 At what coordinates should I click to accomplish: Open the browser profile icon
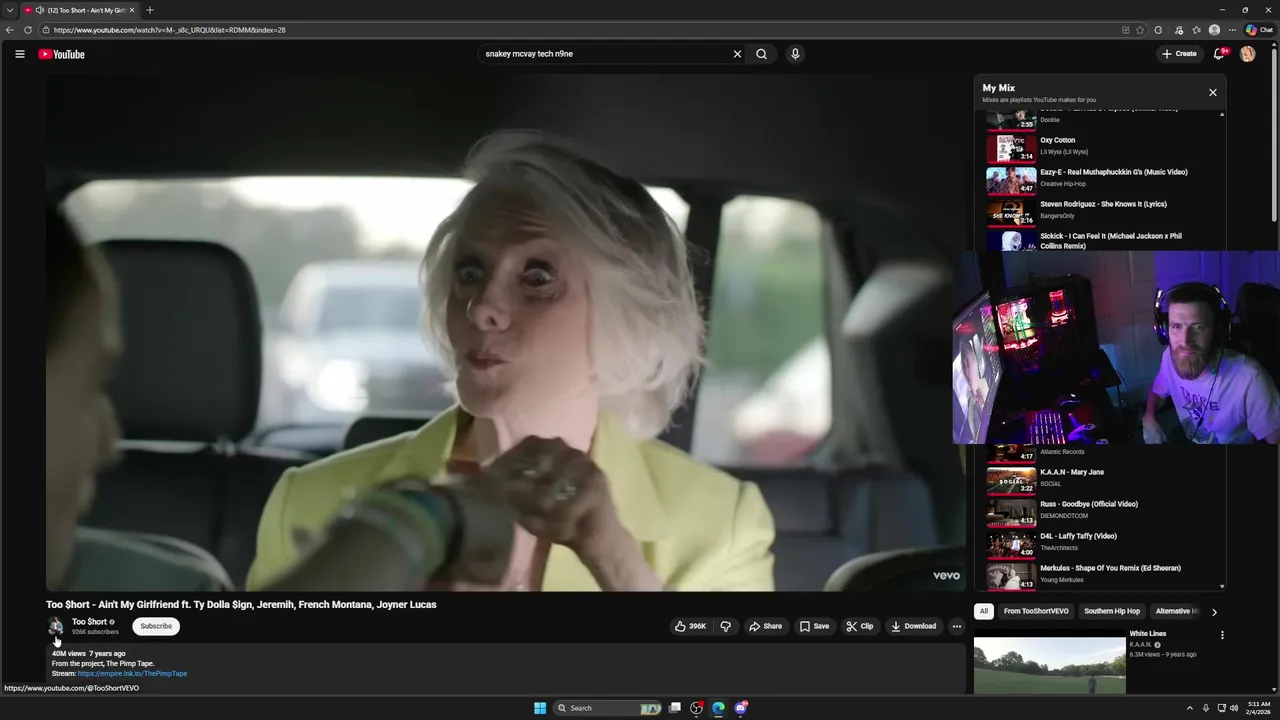[x=1214, y=30]
